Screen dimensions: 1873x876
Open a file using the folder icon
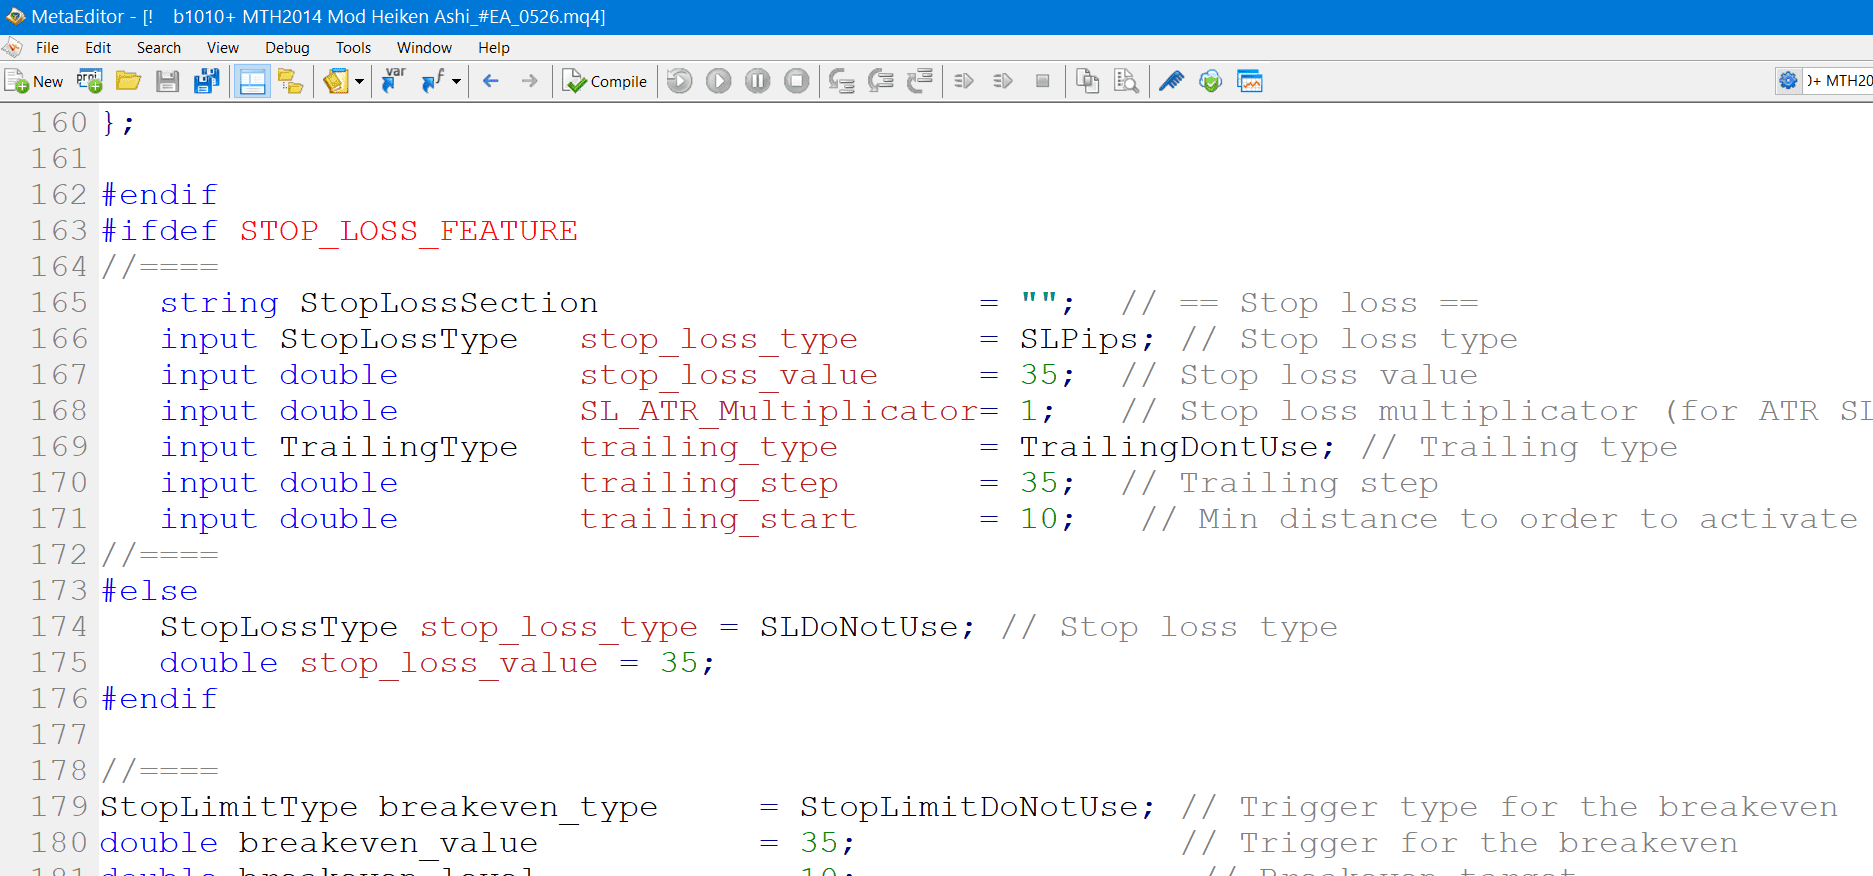[128, 81]
